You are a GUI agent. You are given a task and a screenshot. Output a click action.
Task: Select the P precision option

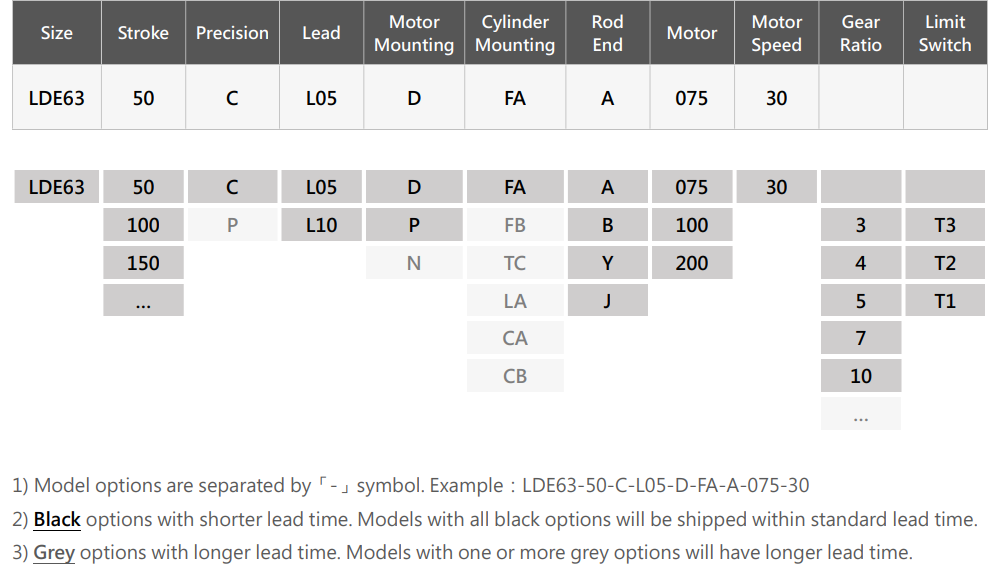pos(232,225)
